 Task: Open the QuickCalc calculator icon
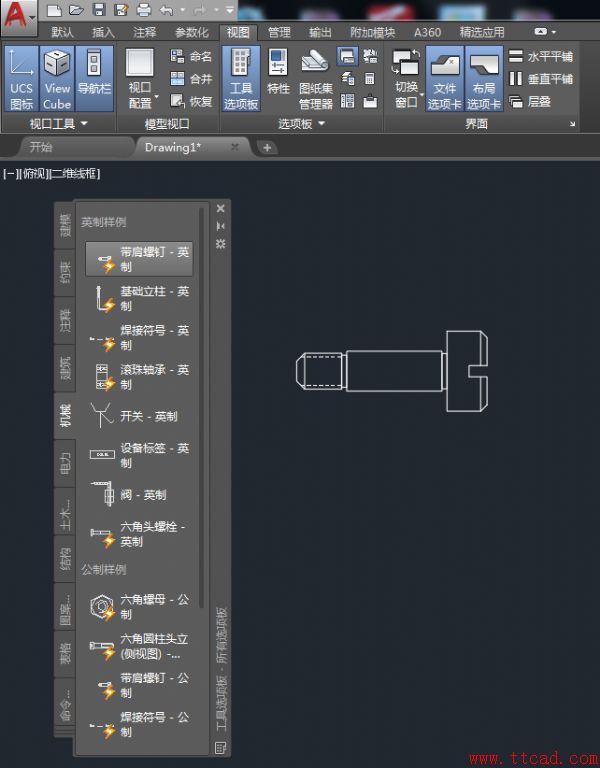pyautogui.click(x=370, y=78)
